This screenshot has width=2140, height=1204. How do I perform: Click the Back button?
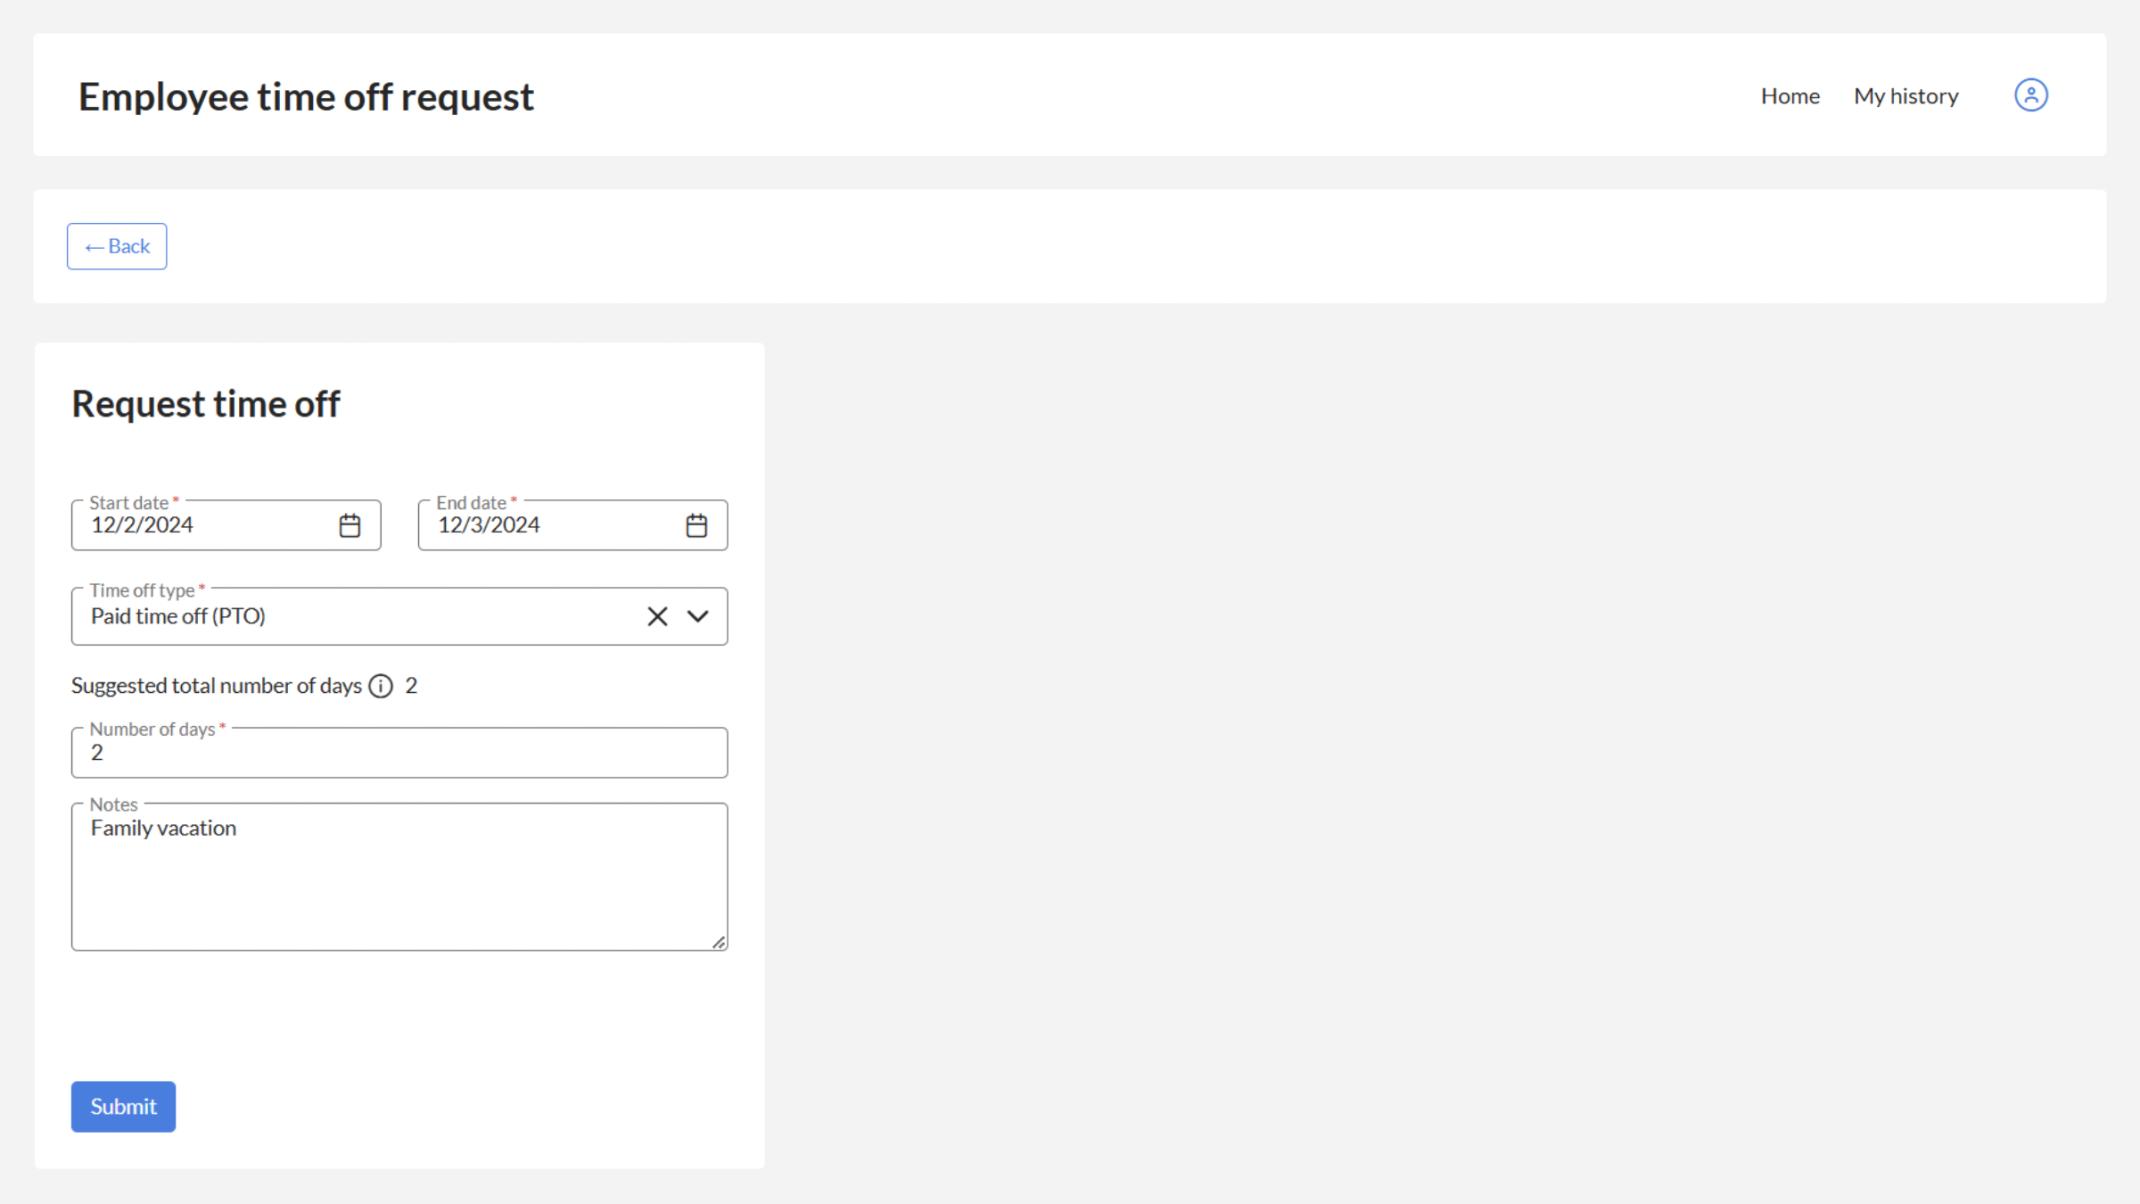(117, 246)
